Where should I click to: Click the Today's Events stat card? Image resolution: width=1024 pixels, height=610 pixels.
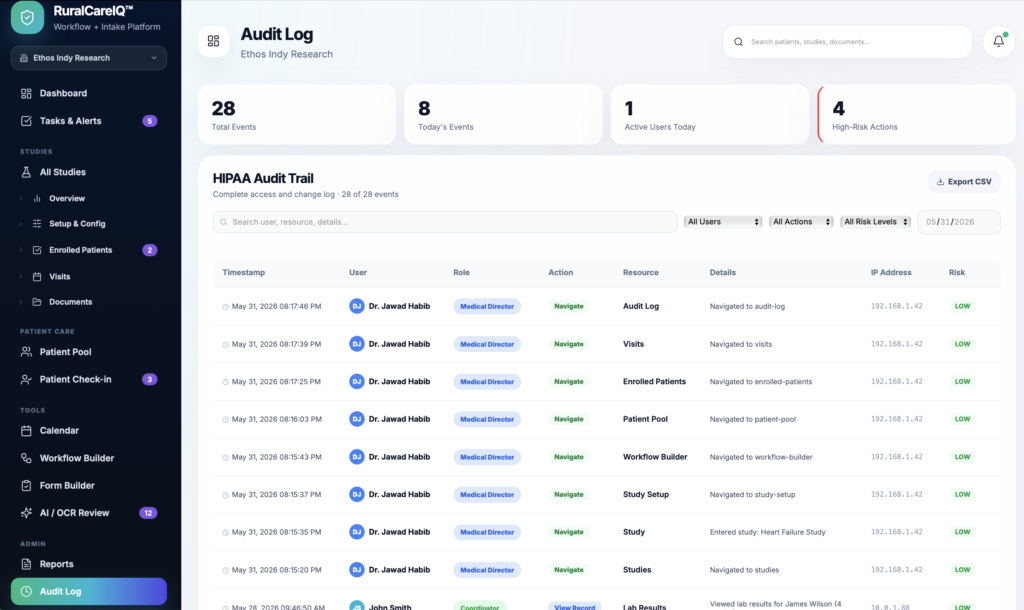point(504,114)
